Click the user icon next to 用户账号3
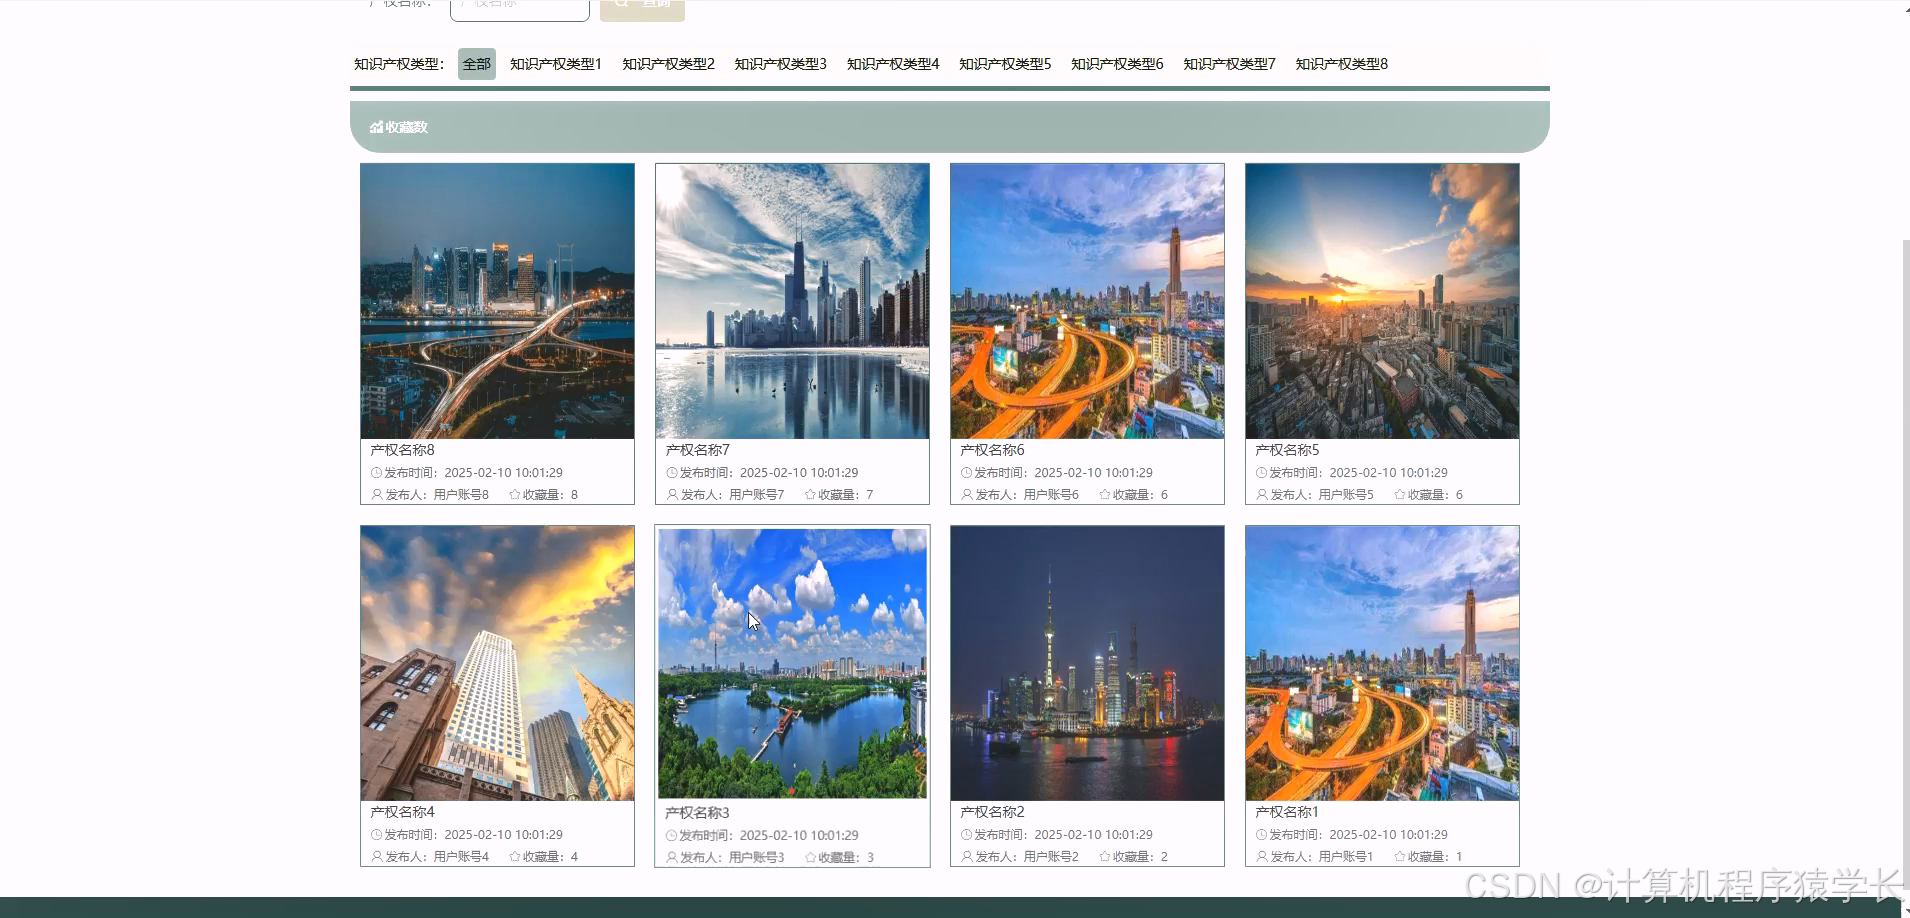 pos(672,858)
